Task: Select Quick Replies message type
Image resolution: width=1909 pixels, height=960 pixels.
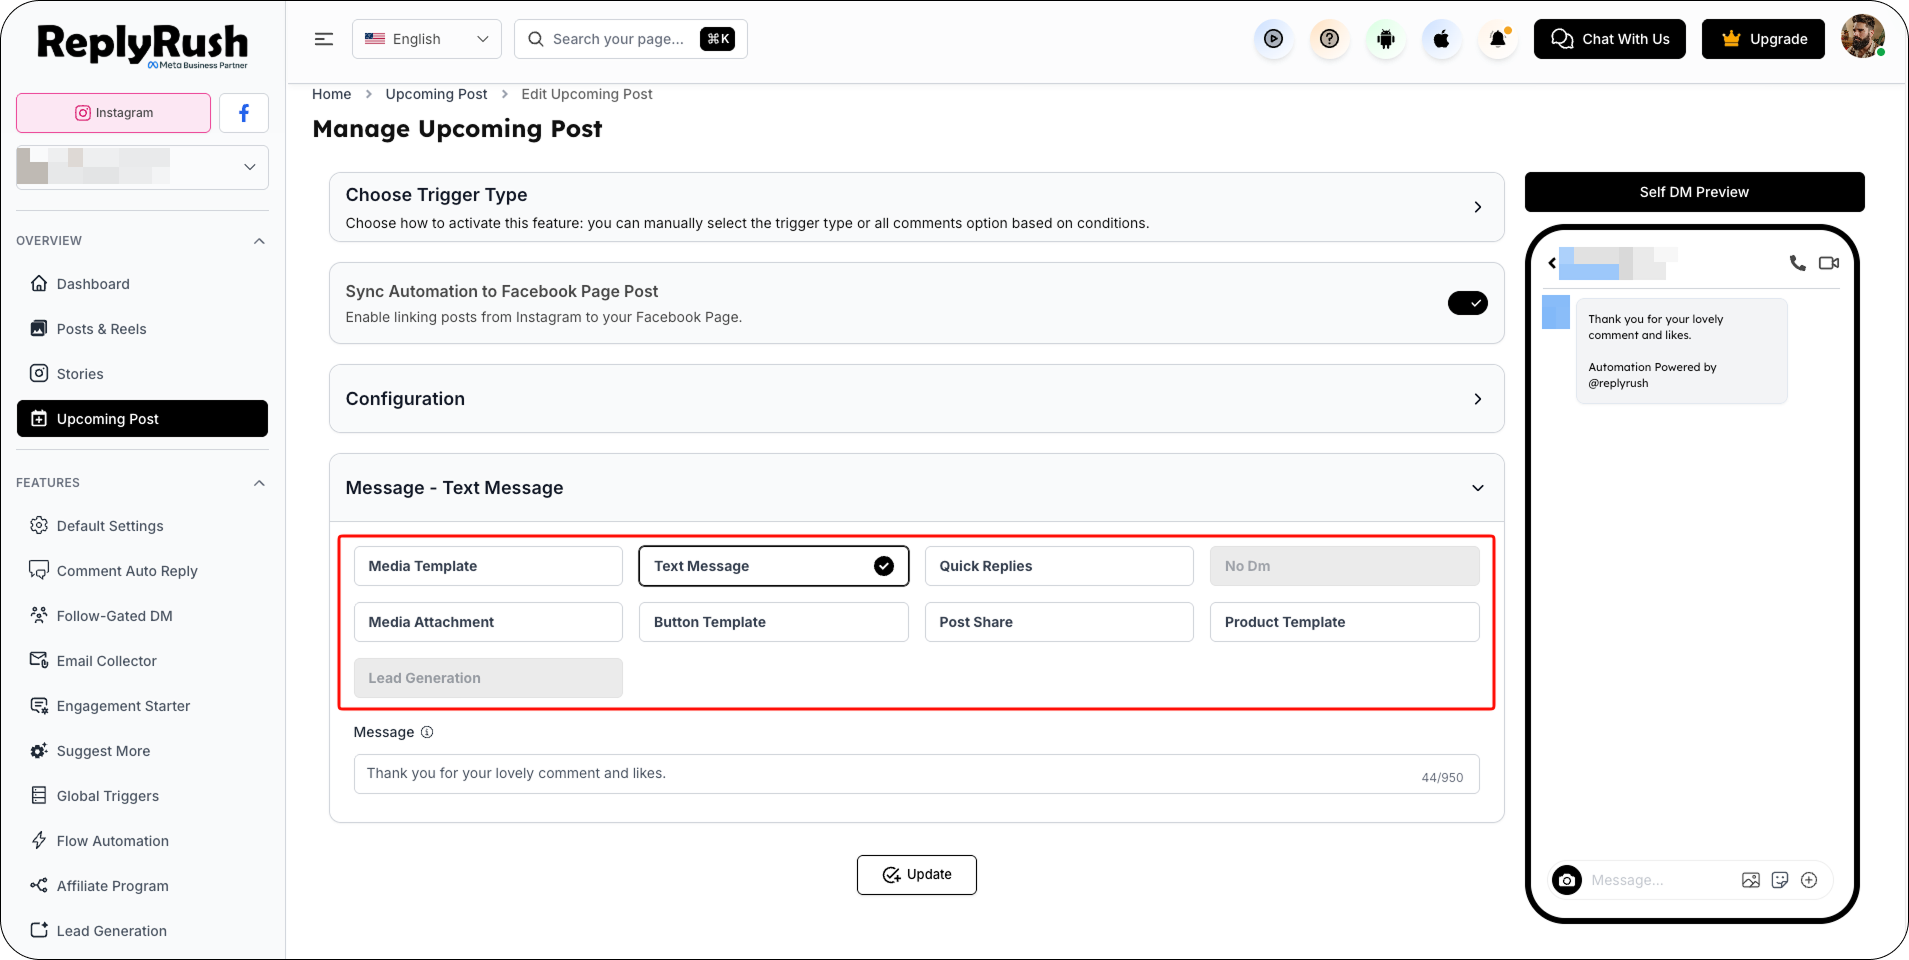Action: point(1059,566)
